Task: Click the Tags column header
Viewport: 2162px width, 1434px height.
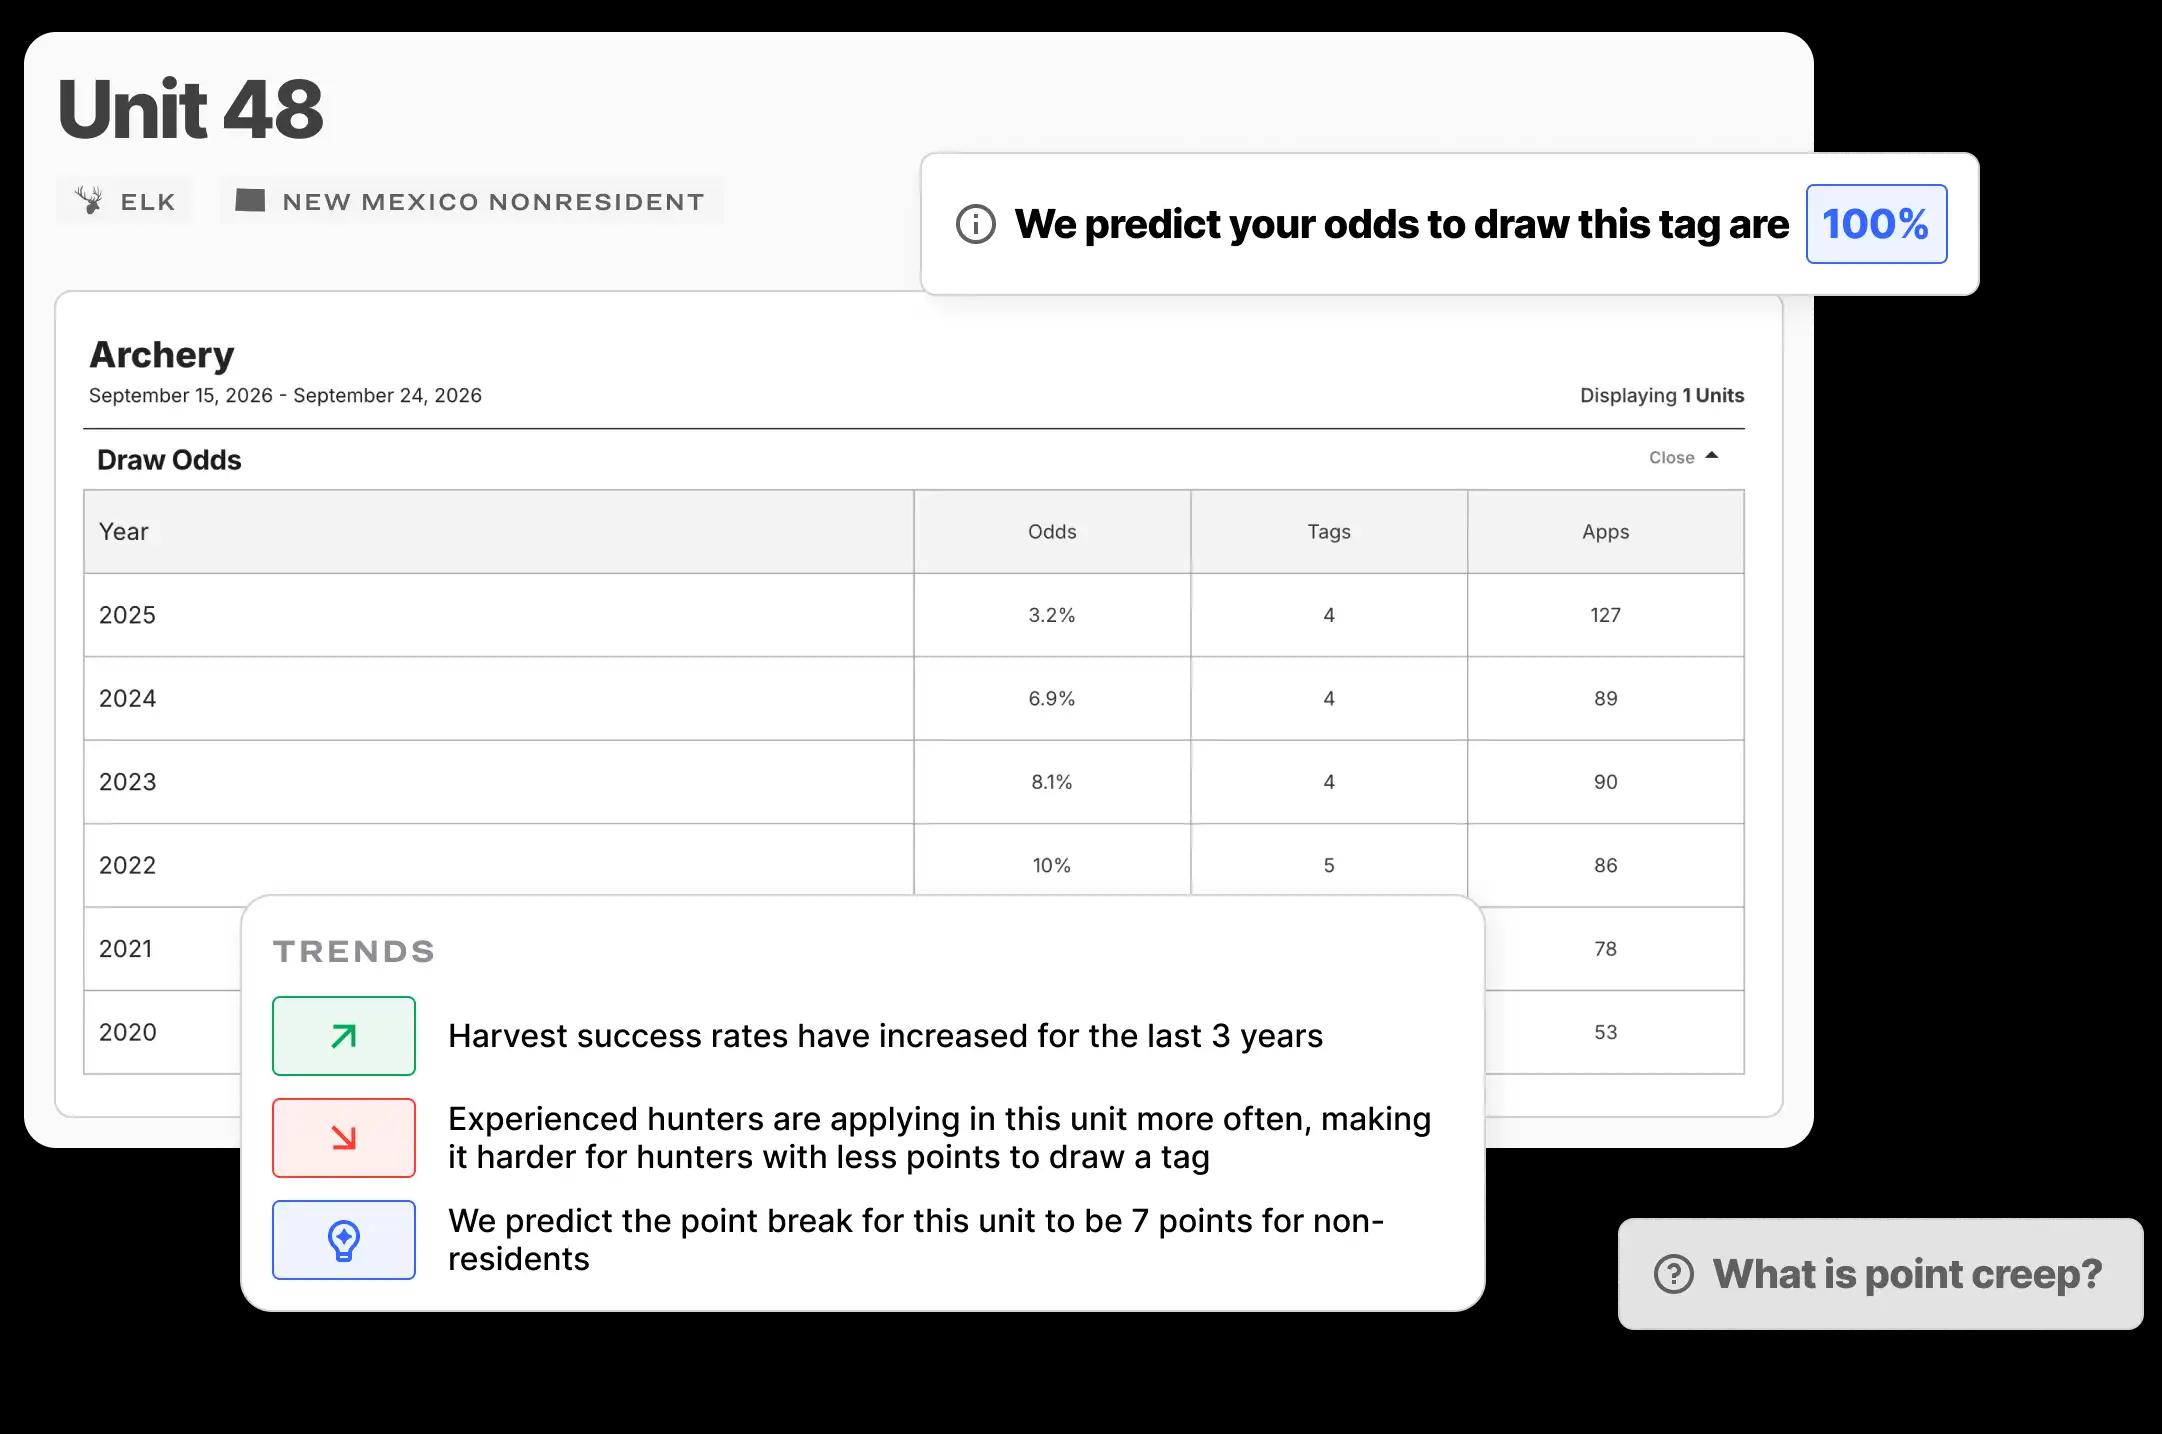Action: click(1328, 532)
